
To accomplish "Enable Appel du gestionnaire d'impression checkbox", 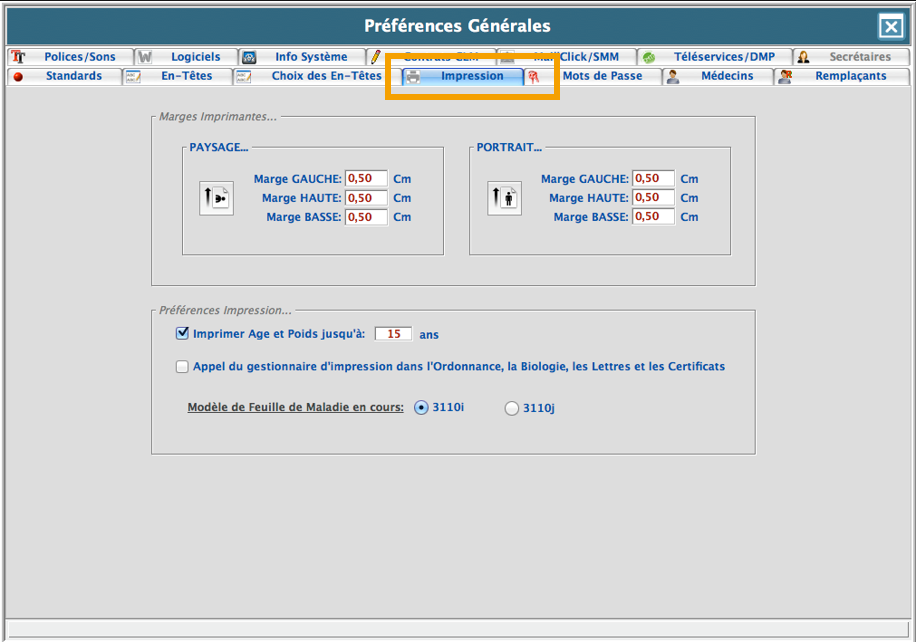I will [182, 367].
